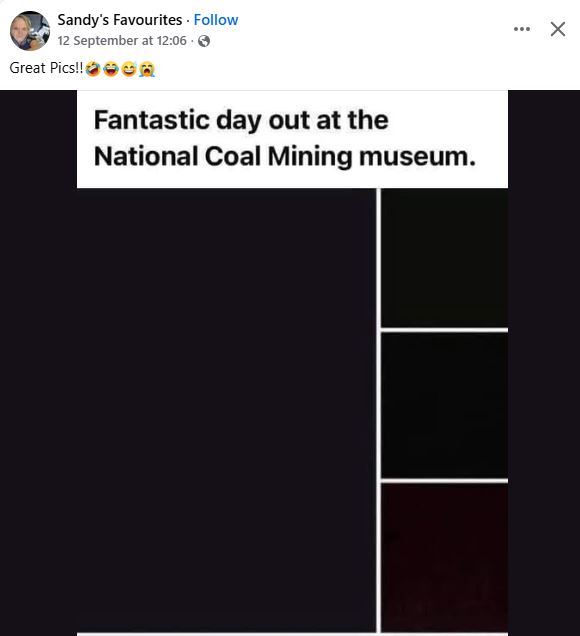580x636 pixels.
Task: Open the top-right dark collage photo
Action: pos(445,258)
